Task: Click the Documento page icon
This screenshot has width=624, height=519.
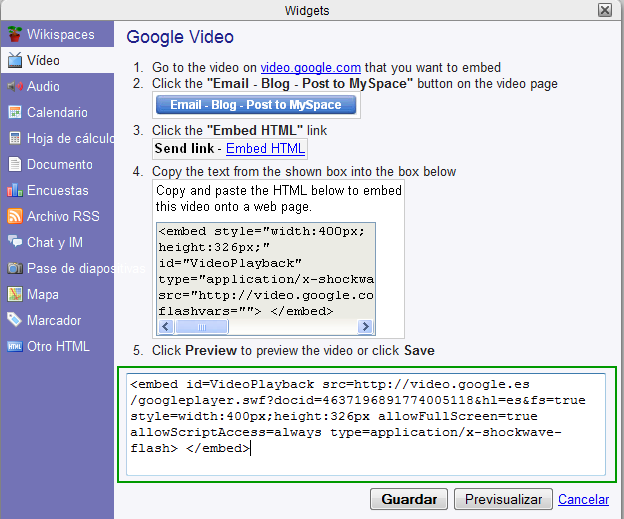Action: 15,164
